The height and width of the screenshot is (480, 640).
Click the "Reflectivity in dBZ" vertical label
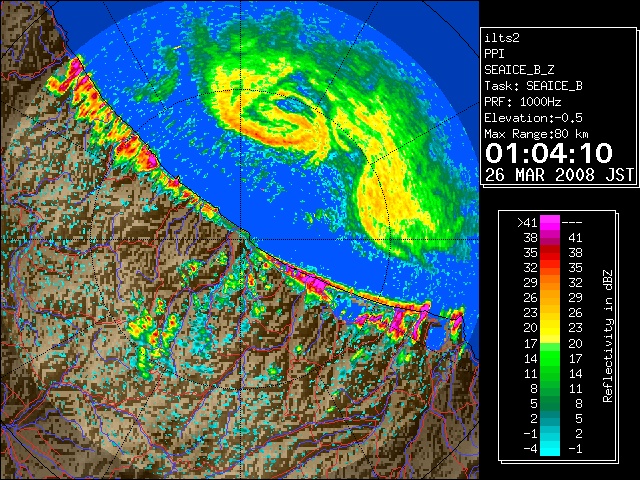coord(608,336)
